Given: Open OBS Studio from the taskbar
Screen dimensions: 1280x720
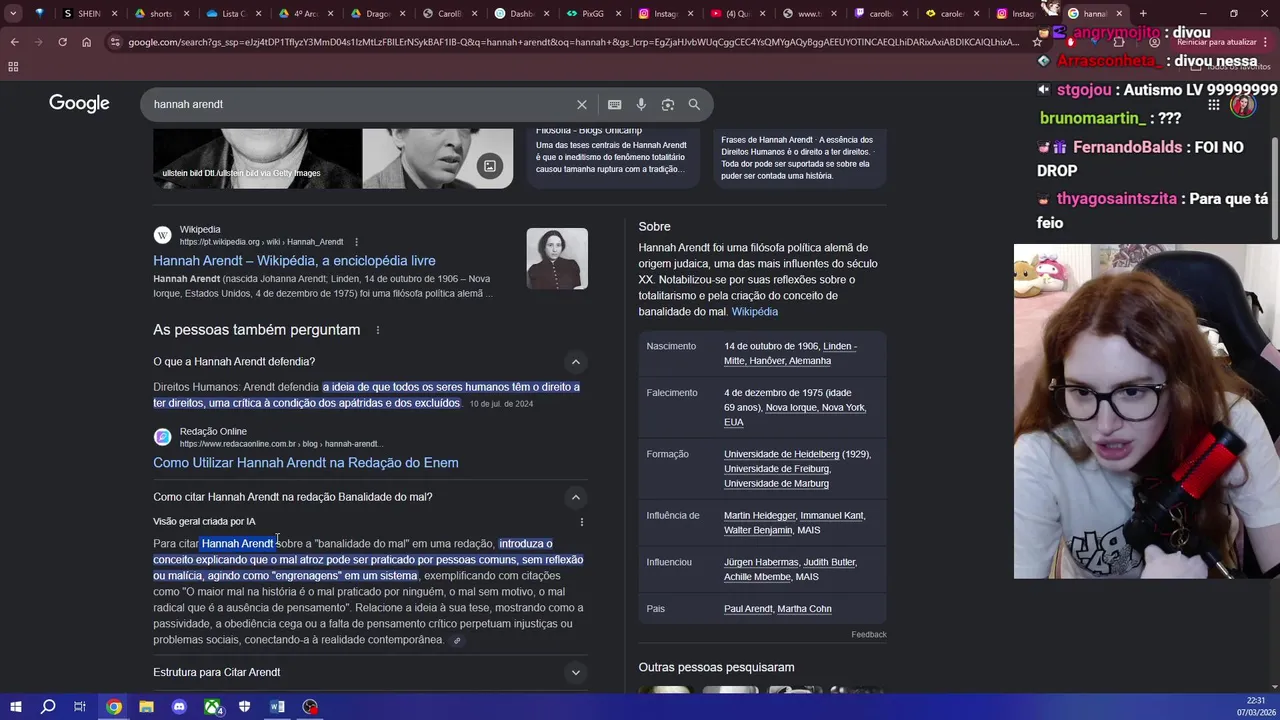Looking at the screenshot, I should [310, 707].
